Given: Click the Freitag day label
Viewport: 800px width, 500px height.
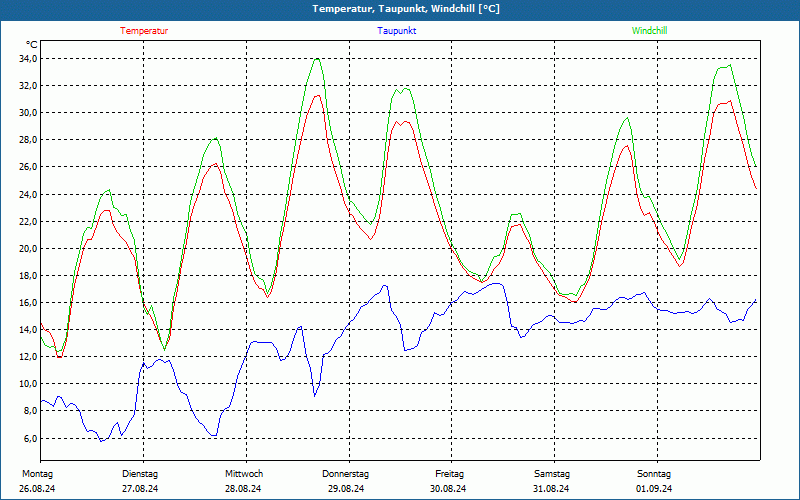Looking at the screenshot, I should click(x=450, y=474).
